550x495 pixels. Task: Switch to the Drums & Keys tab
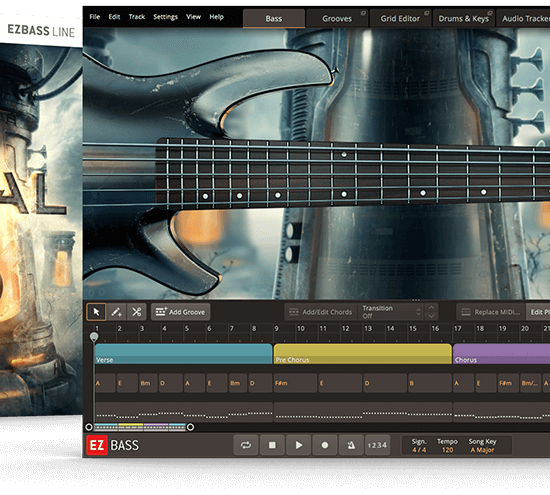pos(463,19)
